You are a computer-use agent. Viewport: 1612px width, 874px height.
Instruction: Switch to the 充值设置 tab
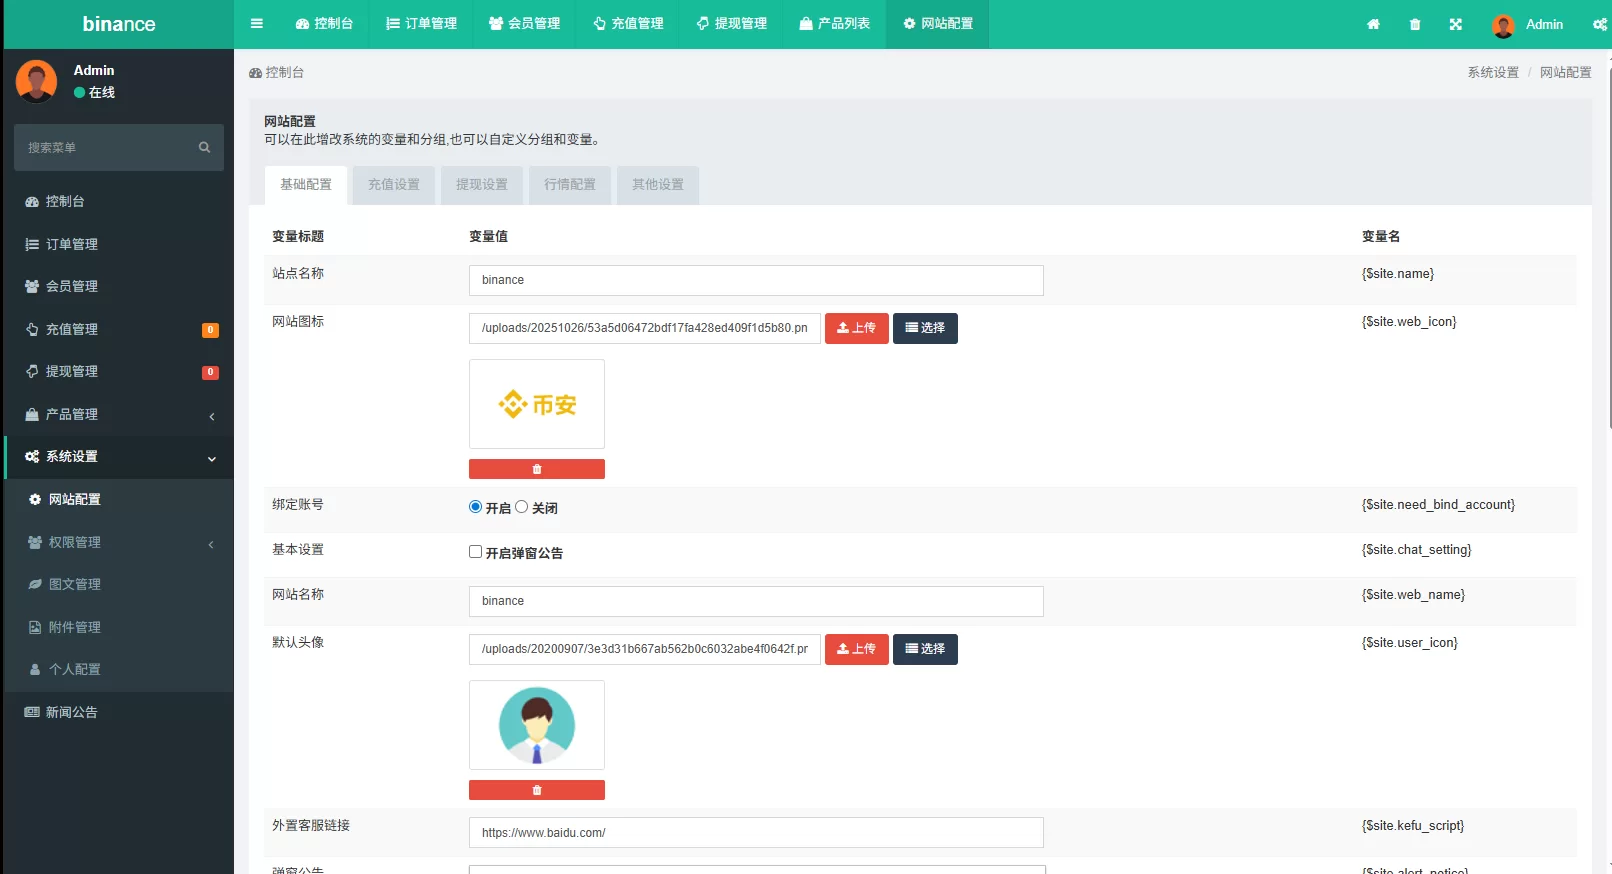(x=394, y=185)
